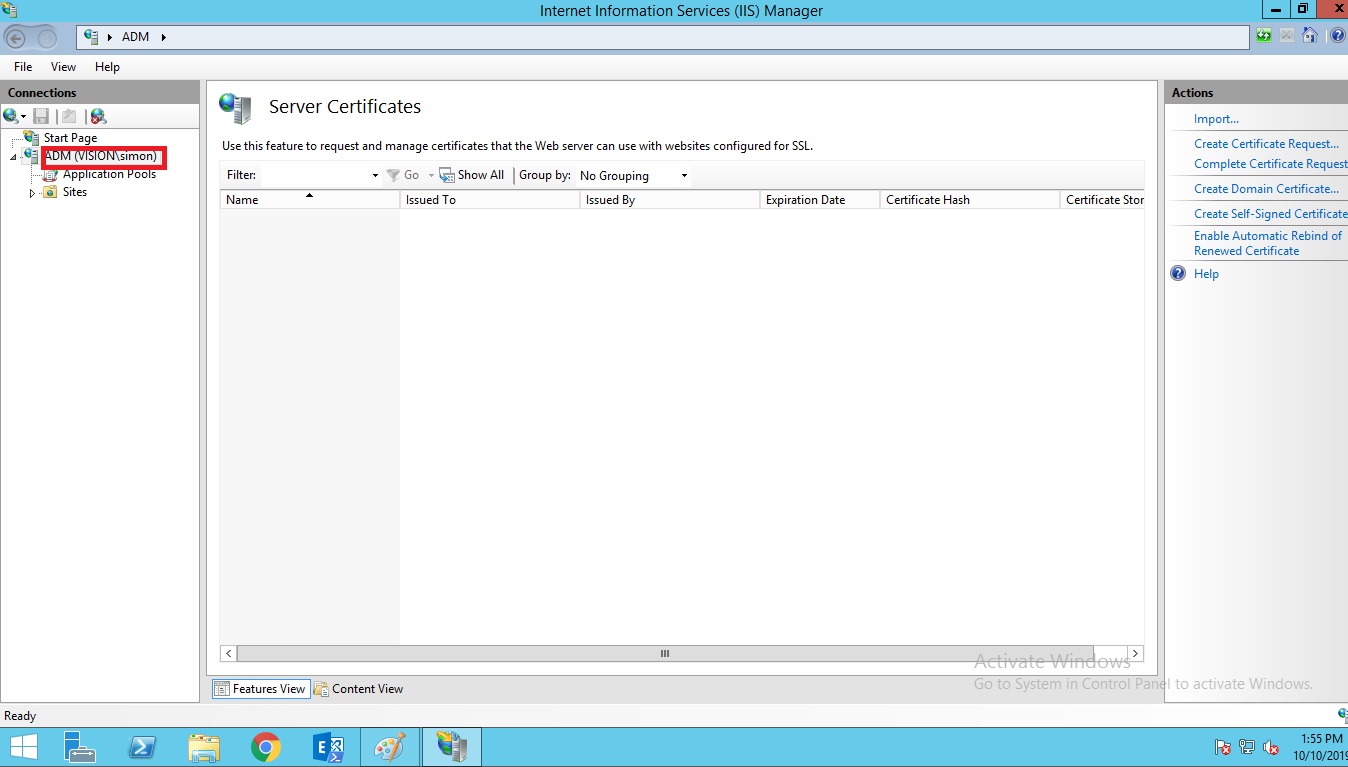The height and width of the screenshot is (767, 1348).
Task: Click ADM in the address bar
Action: pyautogui.click(x=136, y=37)
